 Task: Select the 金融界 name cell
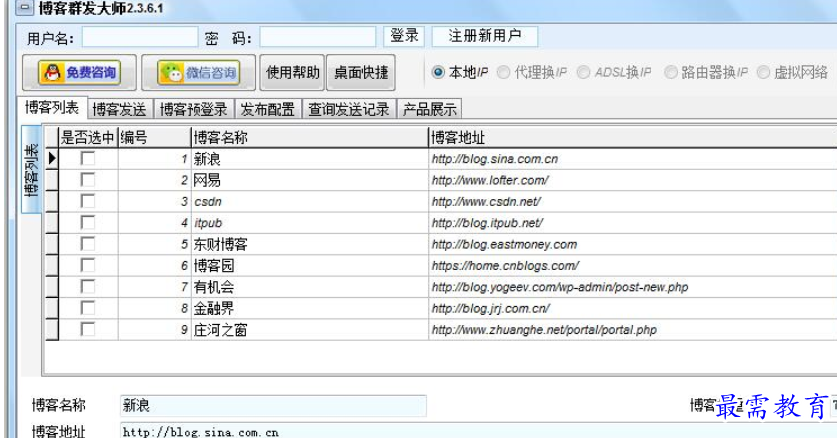point(310,308)
